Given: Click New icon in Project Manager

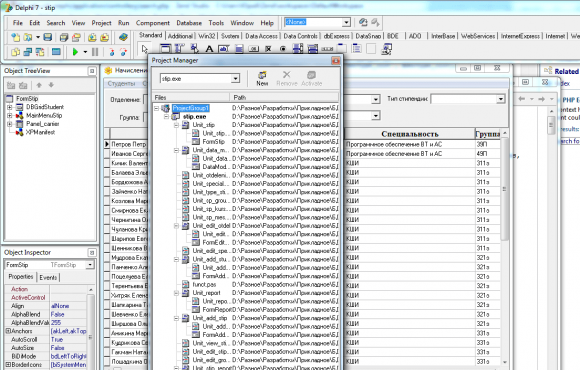Looking at the screenshot, I should tap(262, 79).
